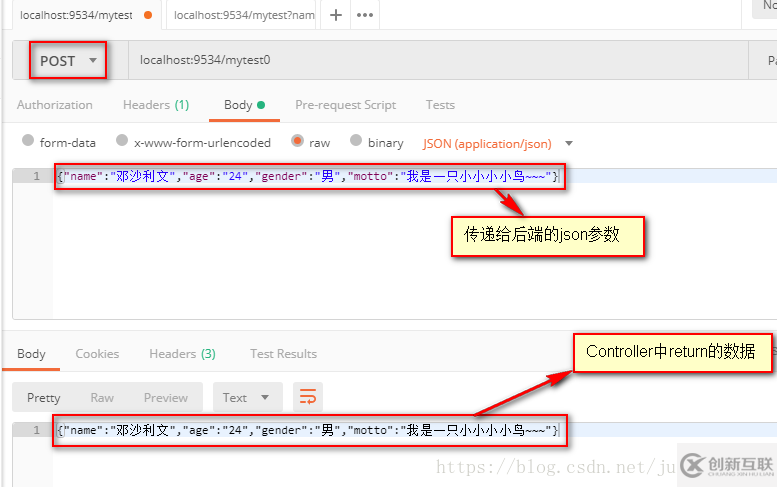Image resolution: width=777 pixels, height=487 pixels.
Task: Open the Test Results tab
Action: 283,354
